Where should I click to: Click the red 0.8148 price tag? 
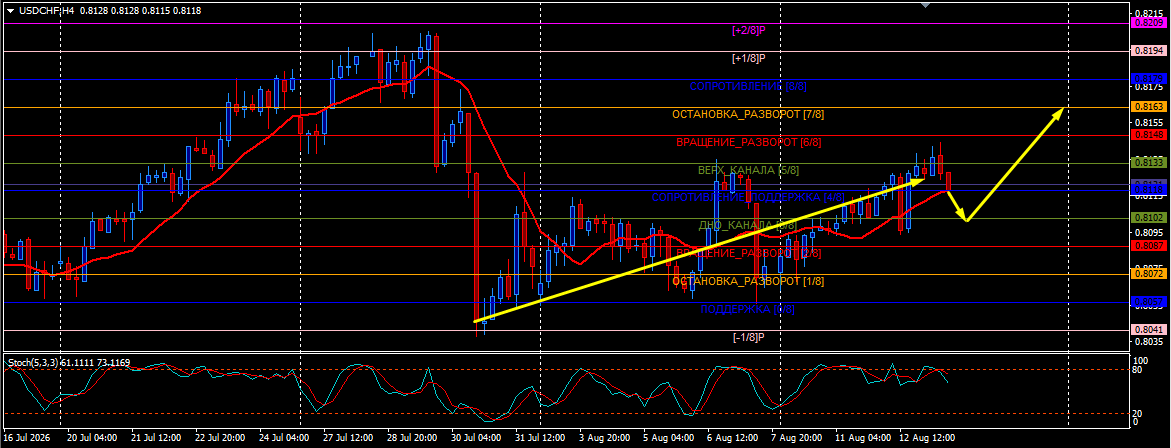(x=1147, y=134)
